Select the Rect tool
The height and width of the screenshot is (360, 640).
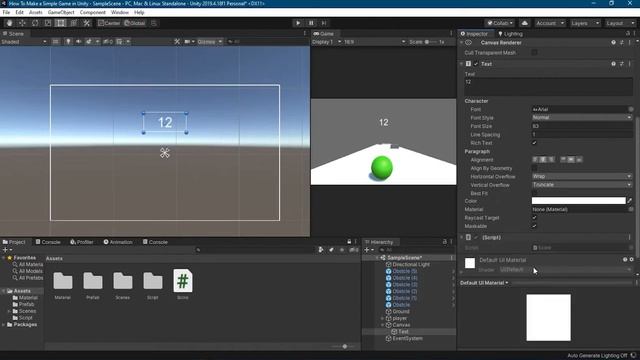pos(60,23)
